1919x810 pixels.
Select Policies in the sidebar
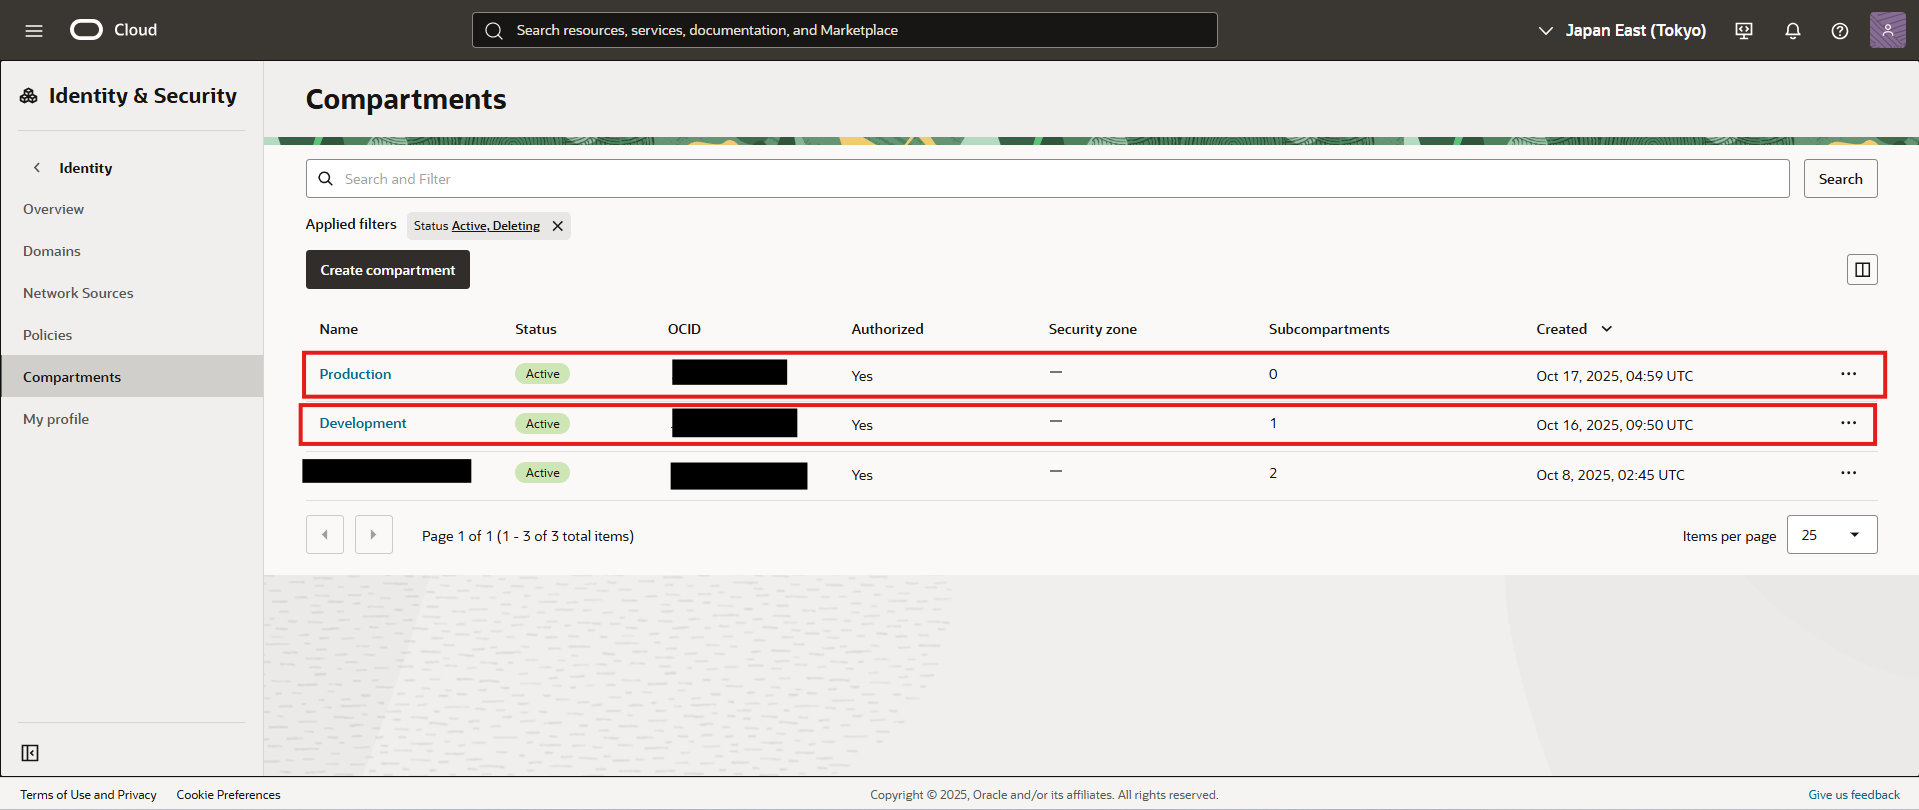tap(48, 335)
